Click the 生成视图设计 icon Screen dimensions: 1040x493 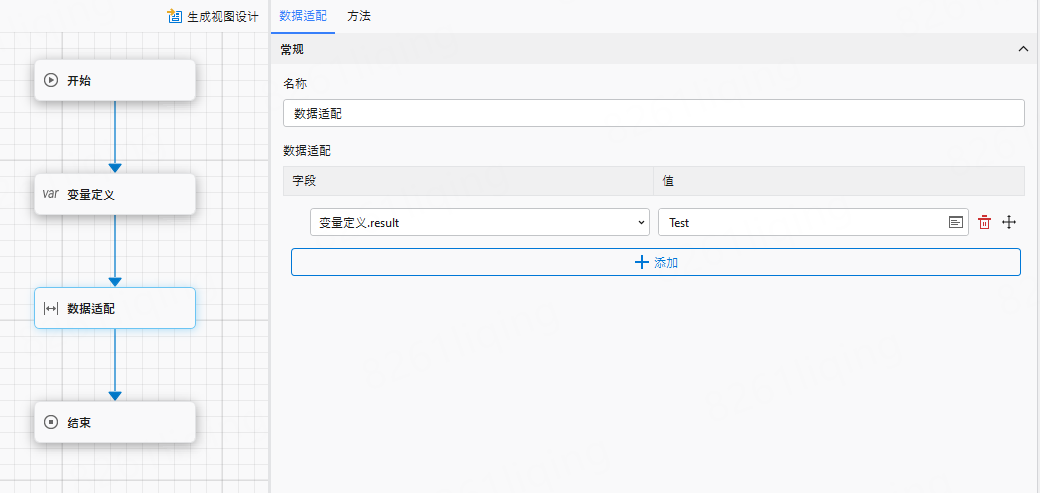pos(175,17)
